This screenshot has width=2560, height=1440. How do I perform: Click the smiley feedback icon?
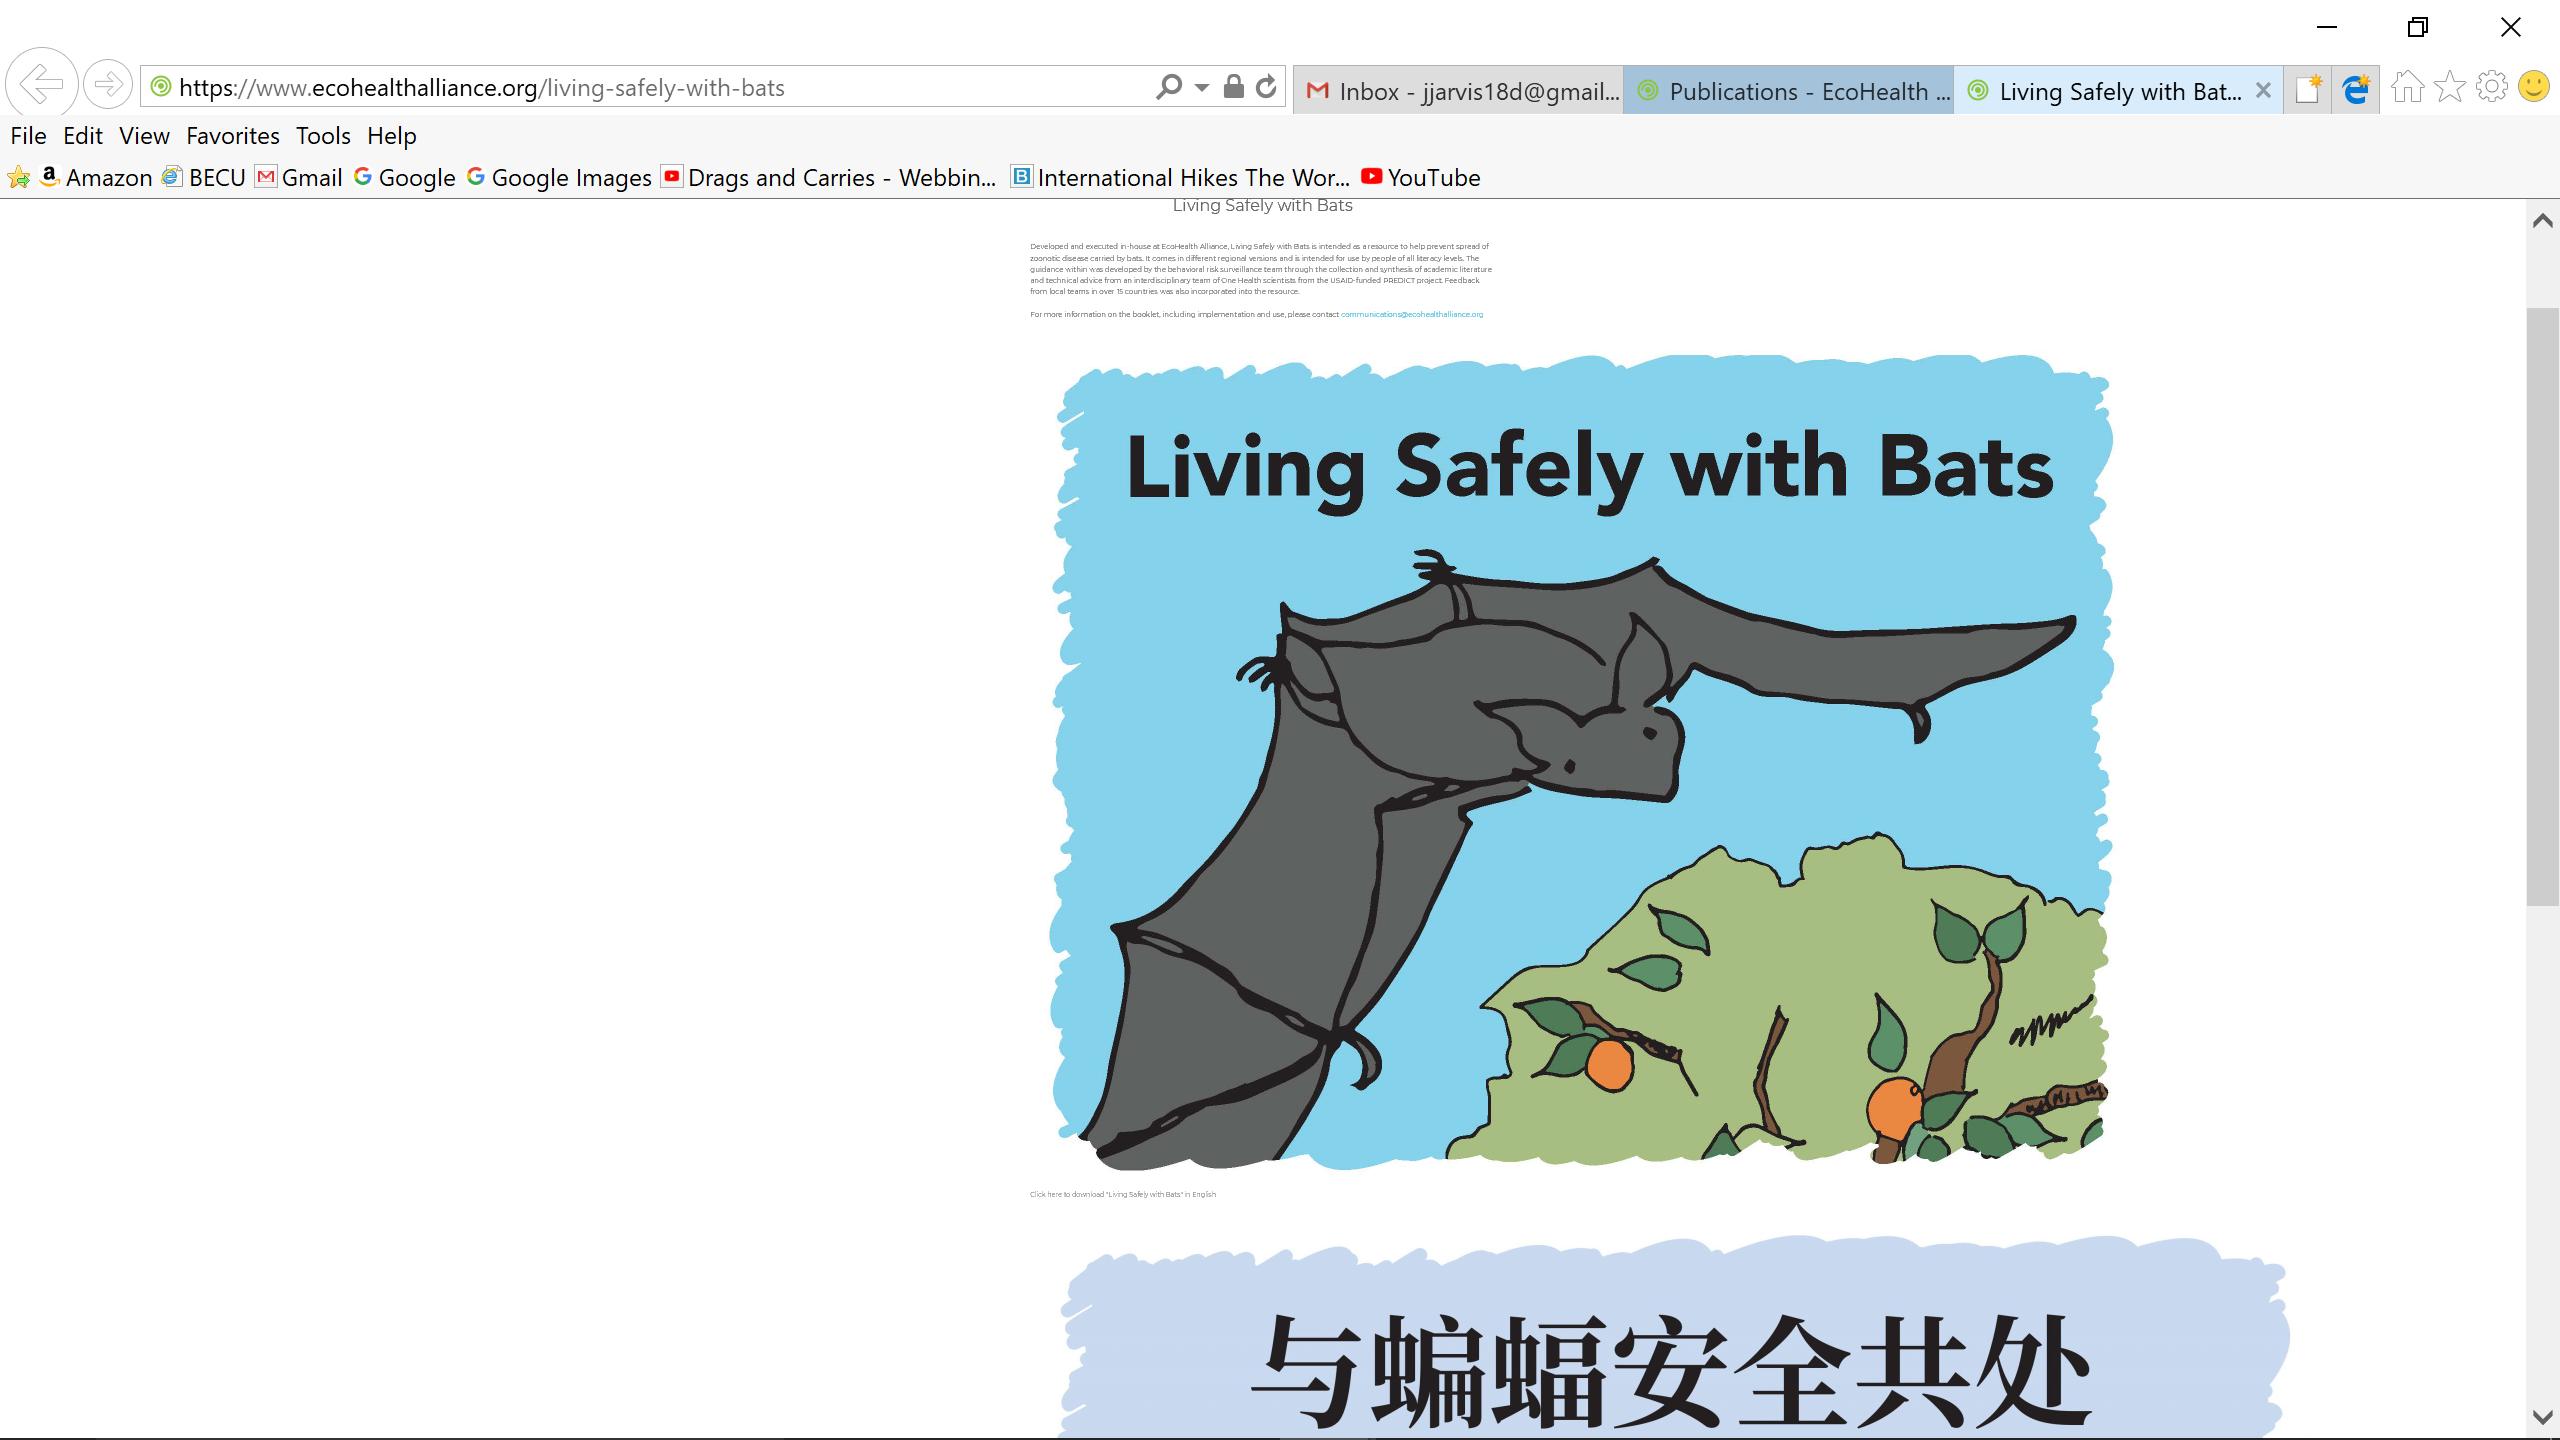coord(2533,88)
